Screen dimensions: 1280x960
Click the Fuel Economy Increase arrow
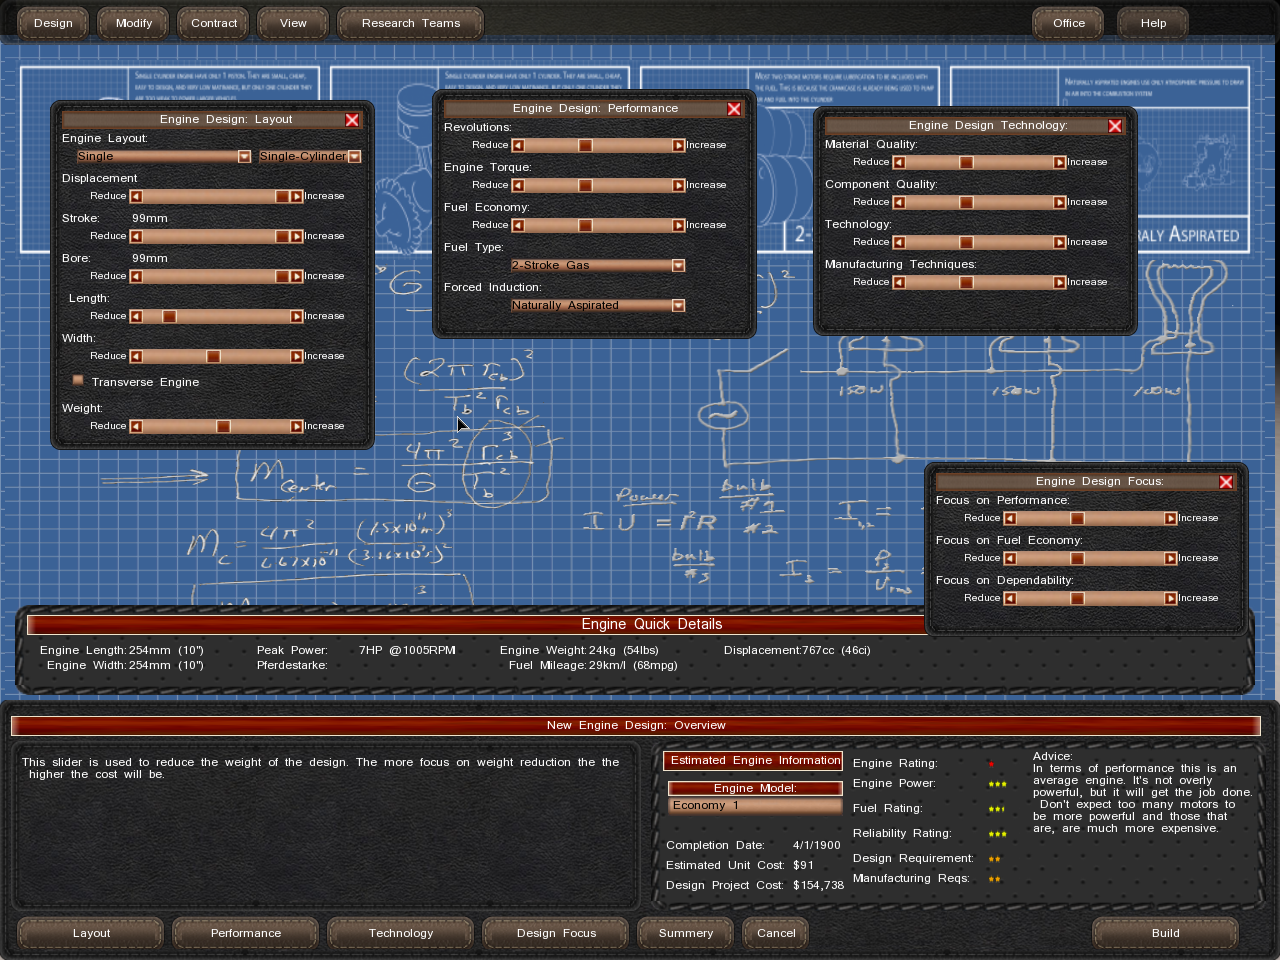coord(679,225)
